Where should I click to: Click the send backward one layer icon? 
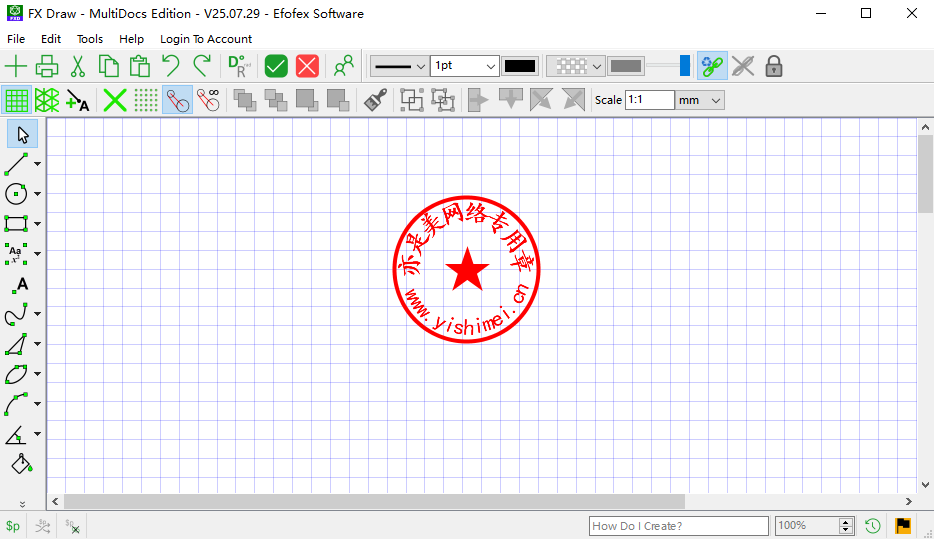point(307,100)
